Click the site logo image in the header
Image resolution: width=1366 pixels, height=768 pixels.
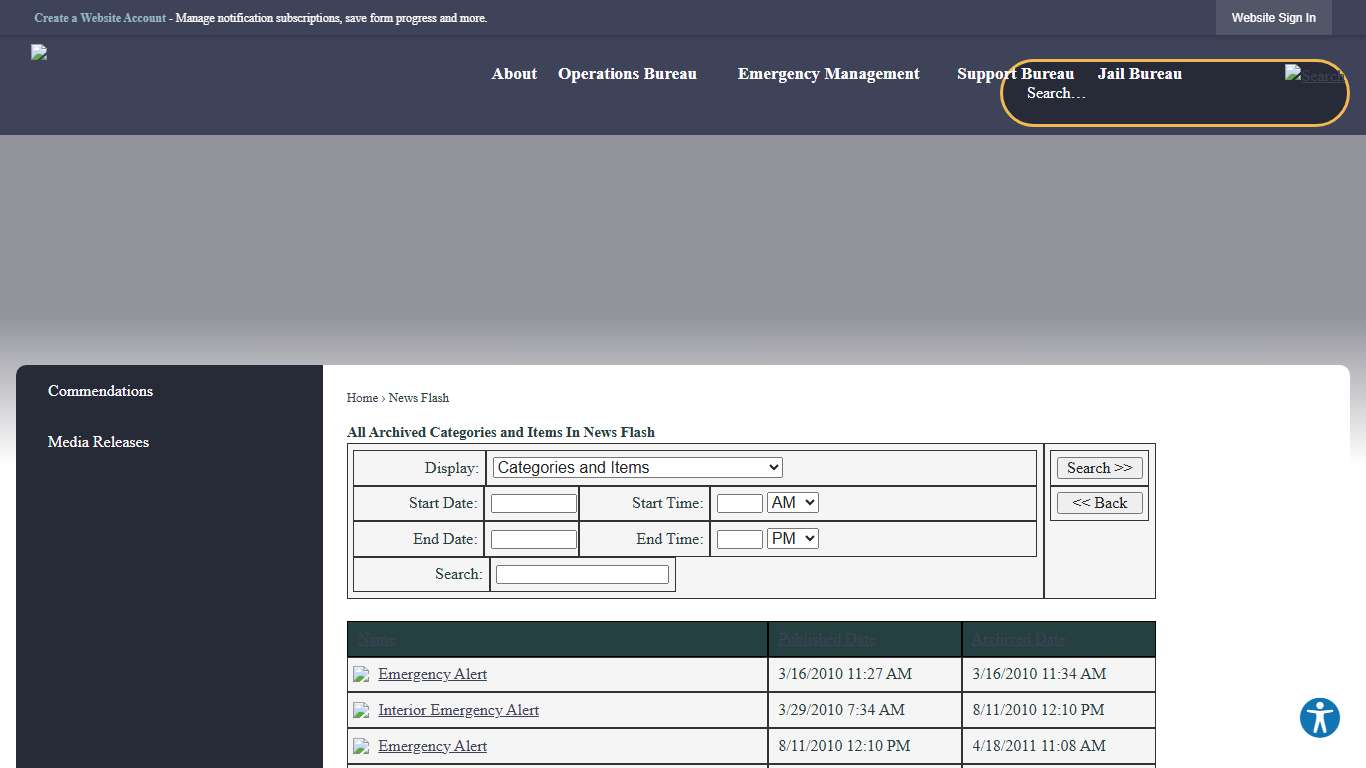click(x=39, y=53)
